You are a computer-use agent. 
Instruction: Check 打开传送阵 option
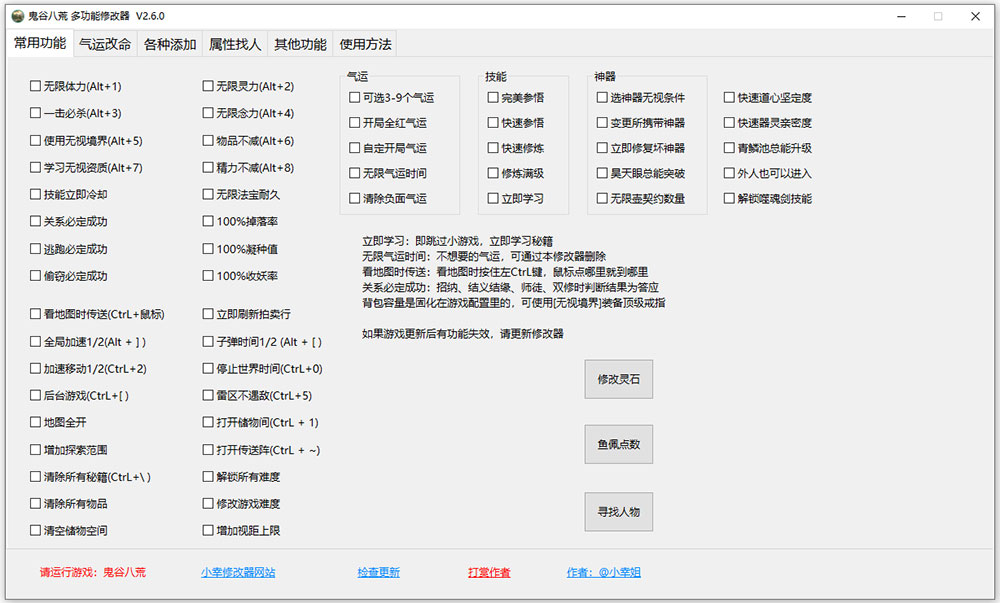pos(261,450)
